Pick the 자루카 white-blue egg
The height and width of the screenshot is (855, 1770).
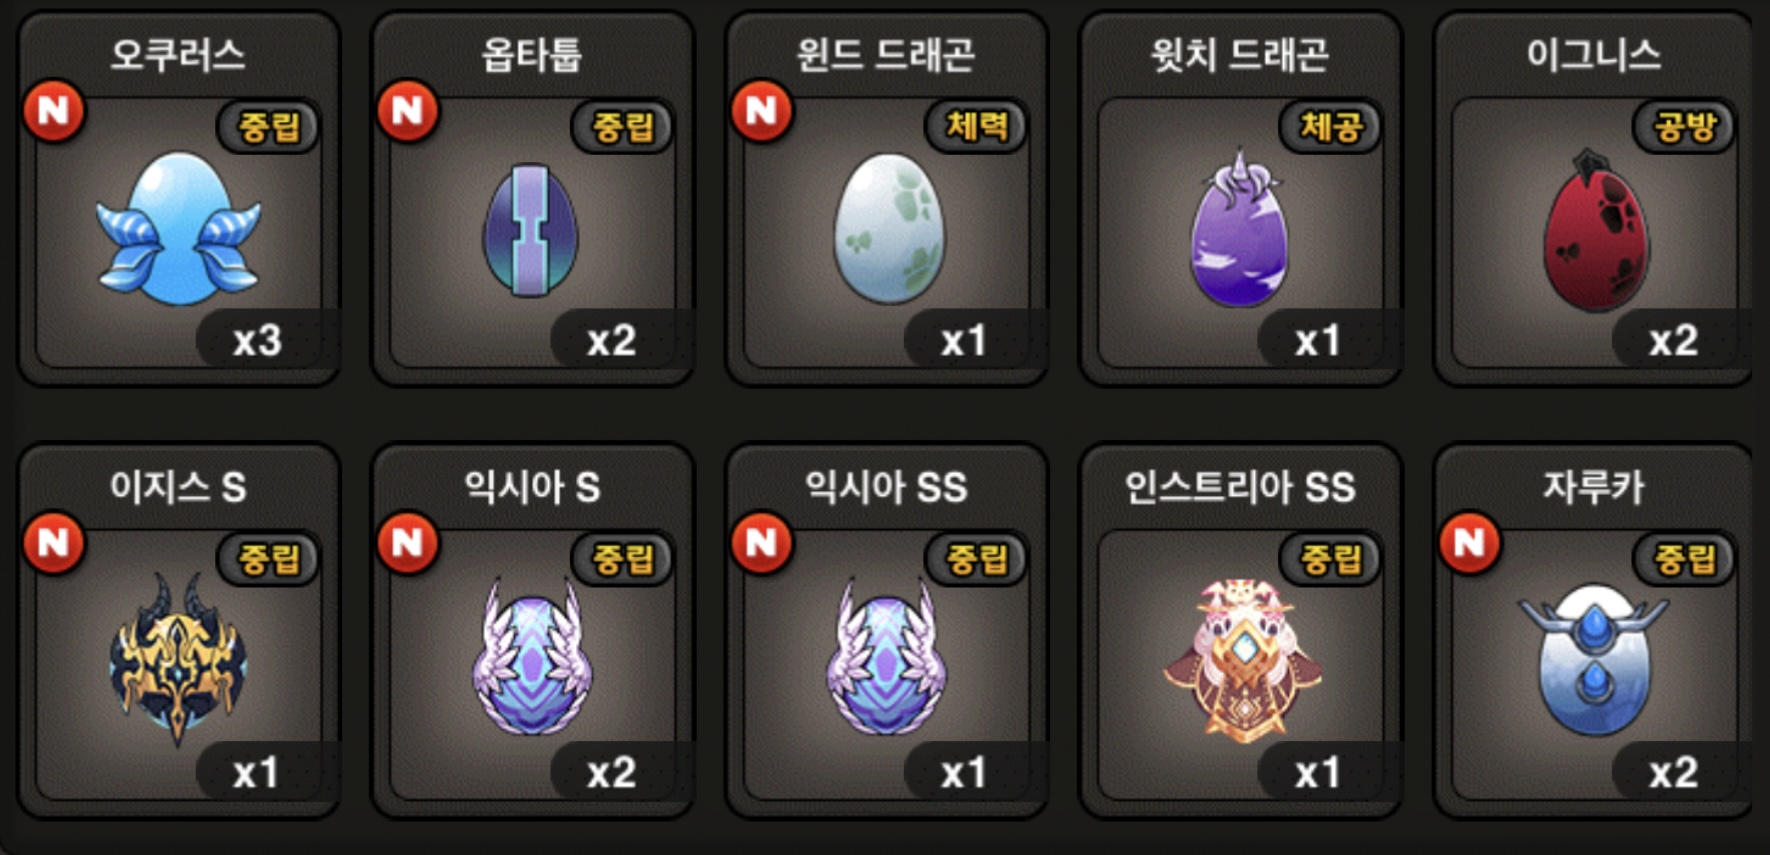(1594, 660)
